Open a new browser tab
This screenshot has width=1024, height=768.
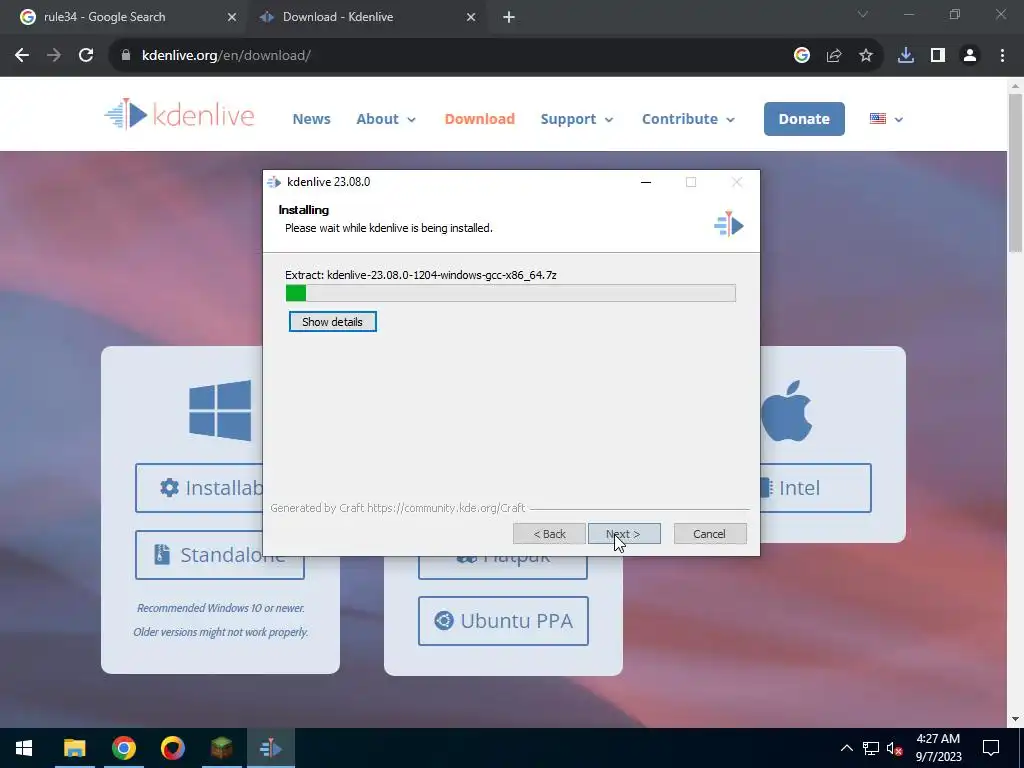tap(509, 18)
